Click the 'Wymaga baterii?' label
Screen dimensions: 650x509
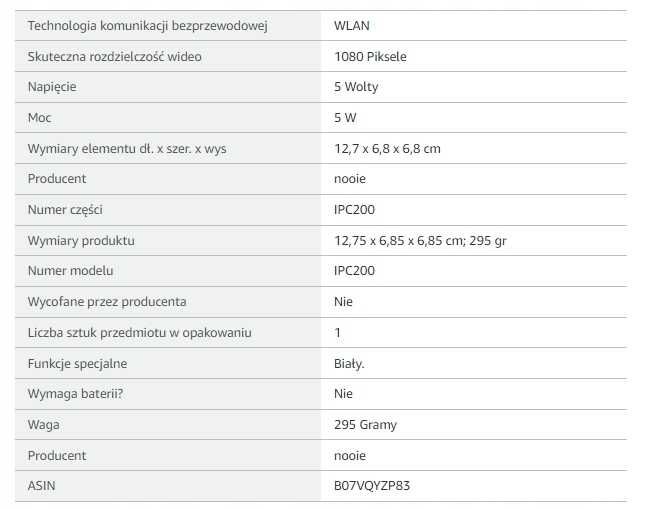click(x=76, y=394)
